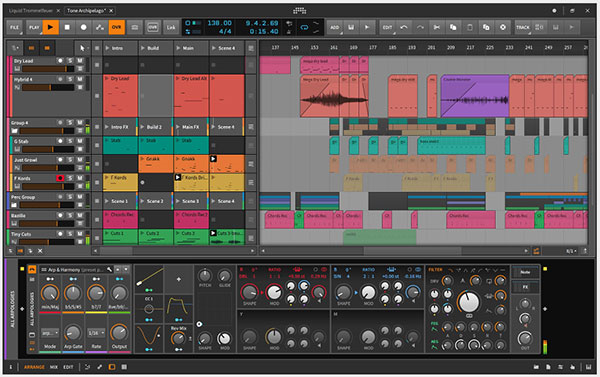Screen dimensions: 600x377
Task: Click the scissors Cut icon
Action: [437, 27]
